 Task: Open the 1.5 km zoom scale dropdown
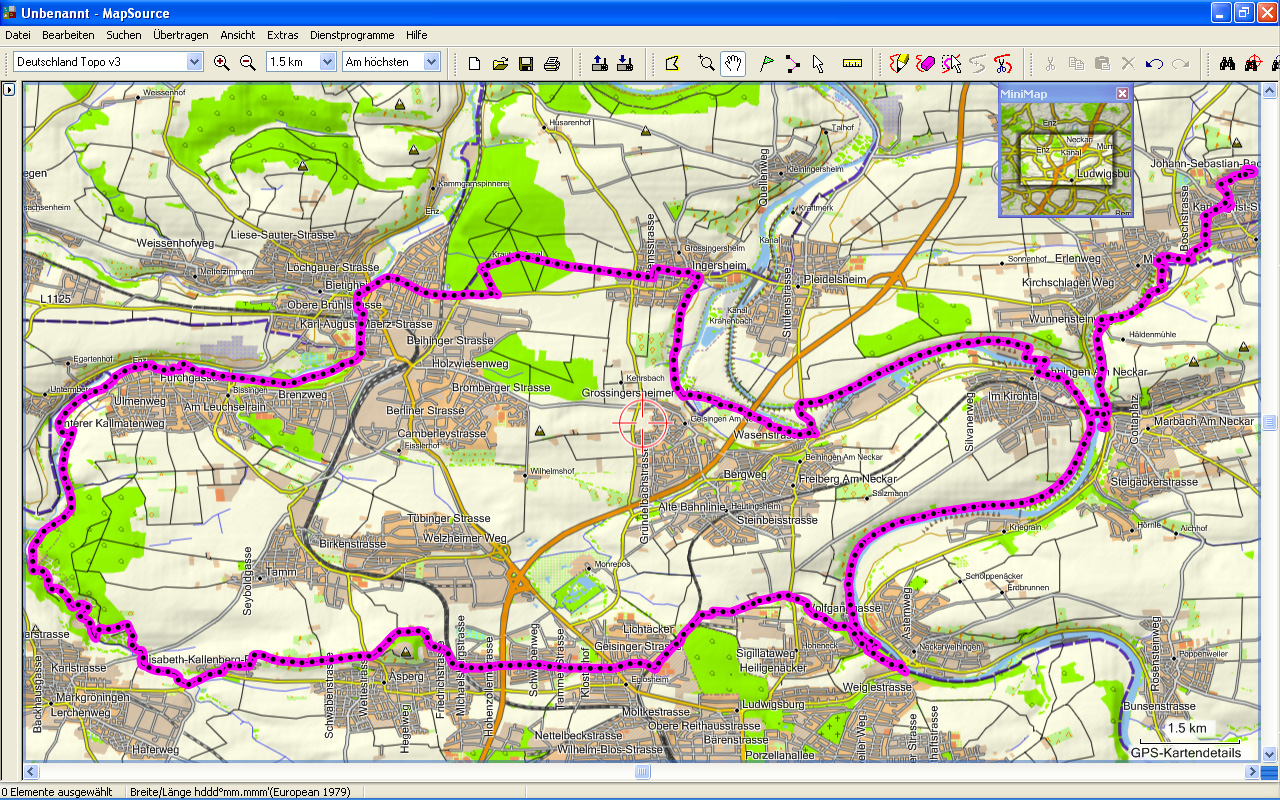pos(327,62)
